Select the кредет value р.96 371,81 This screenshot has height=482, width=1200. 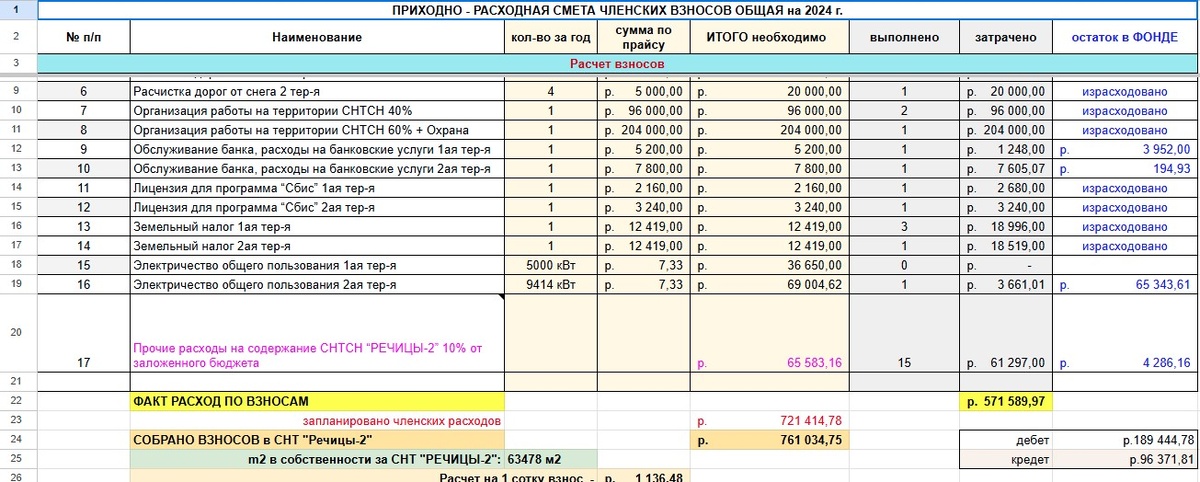tap(1125, 458)
